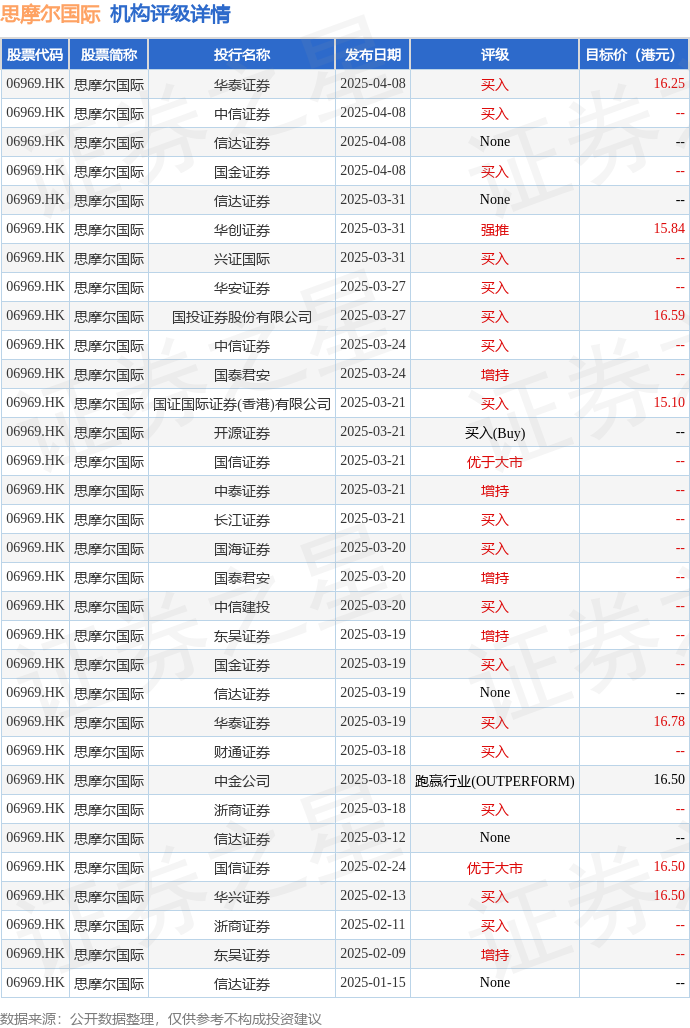Click 06969.HK in the 华创证券 row
Screen dimensions: 690x1028
pos(35,229)
